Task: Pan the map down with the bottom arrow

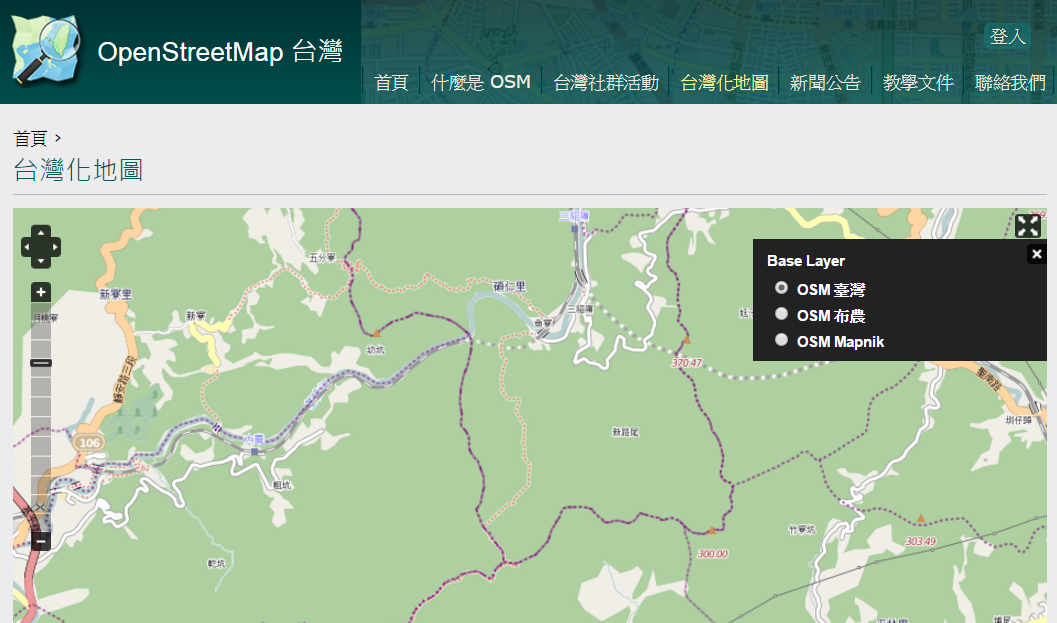Action: (41, 261)
